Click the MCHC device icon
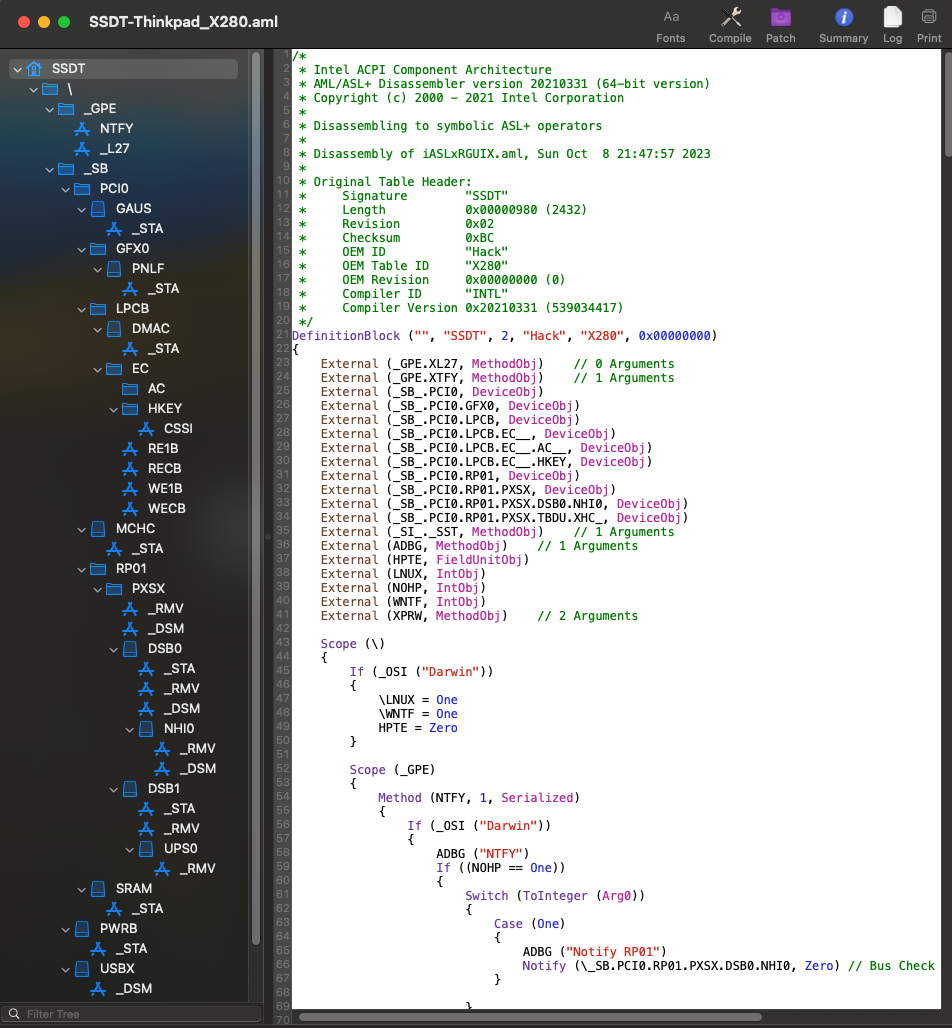952x1028 pixels. coord(98,528)
